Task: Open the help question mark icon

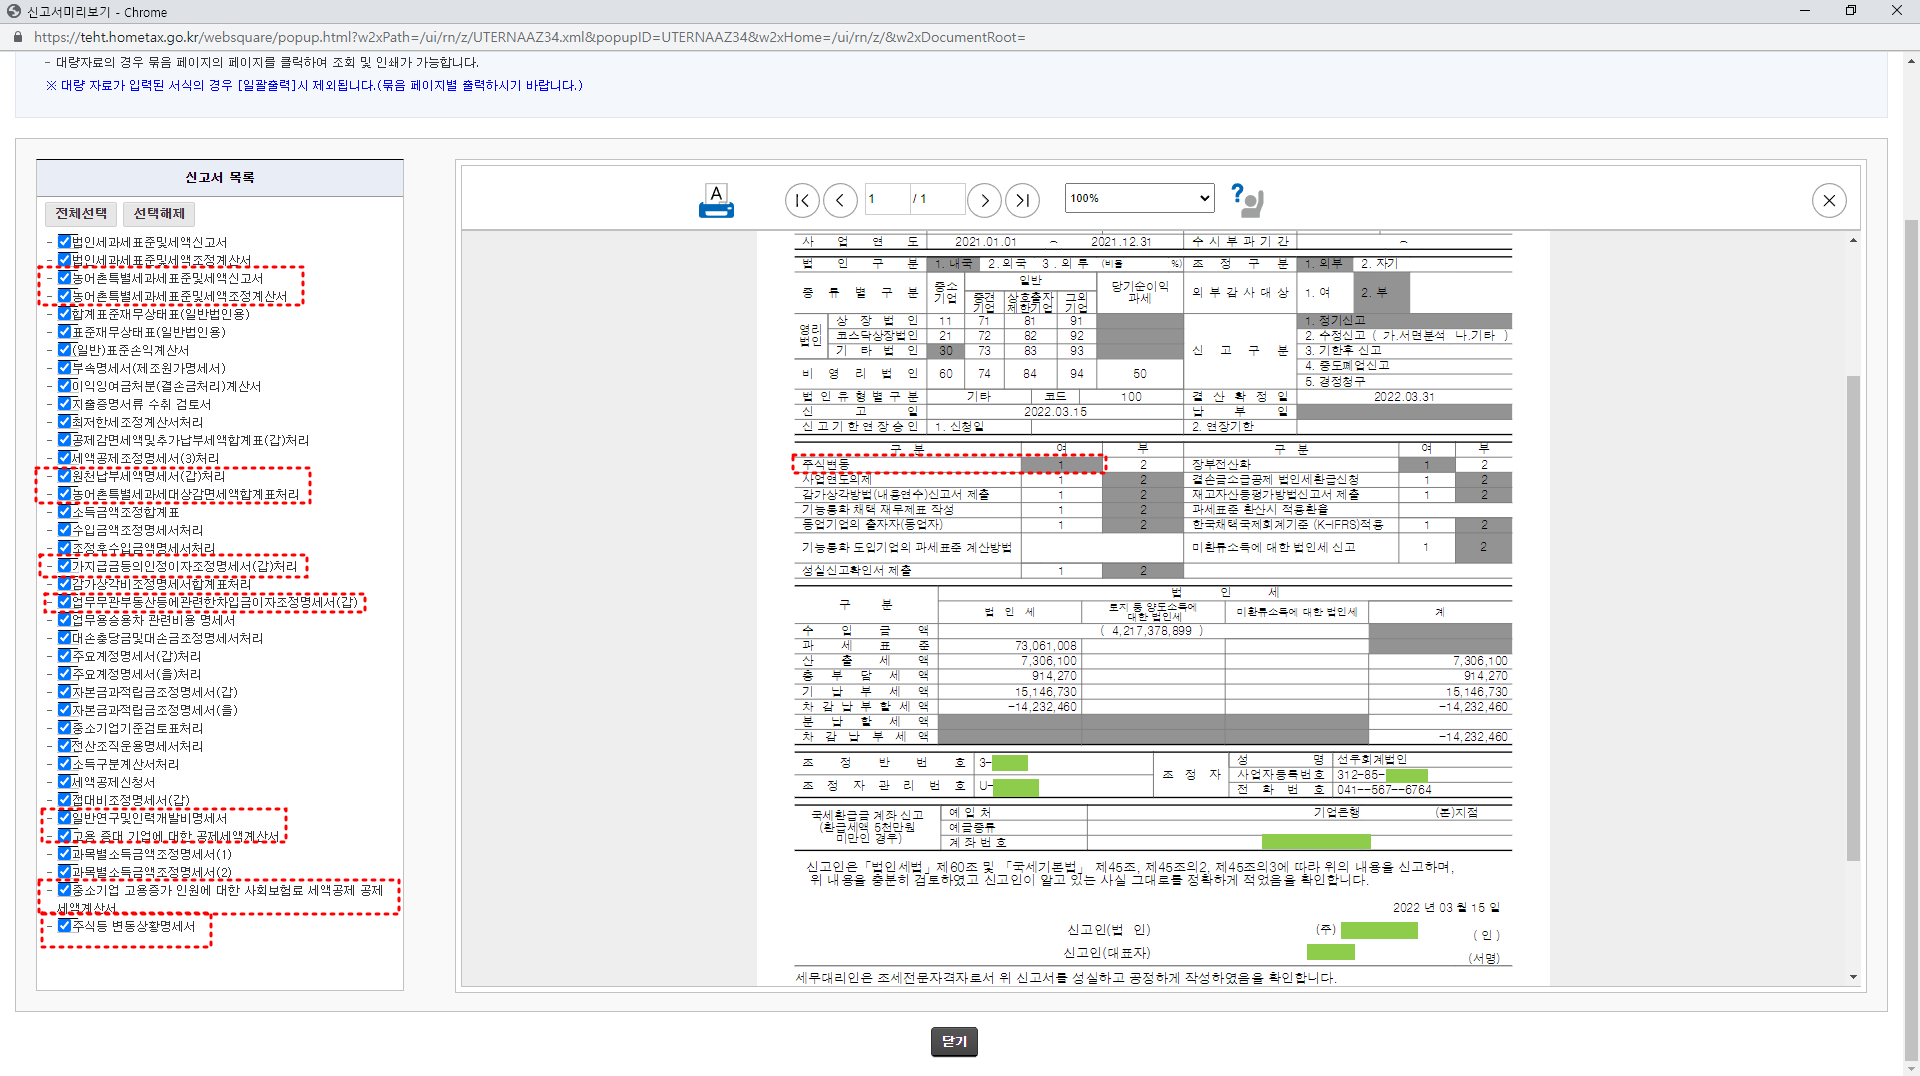Action: [x=1247, y=200]
